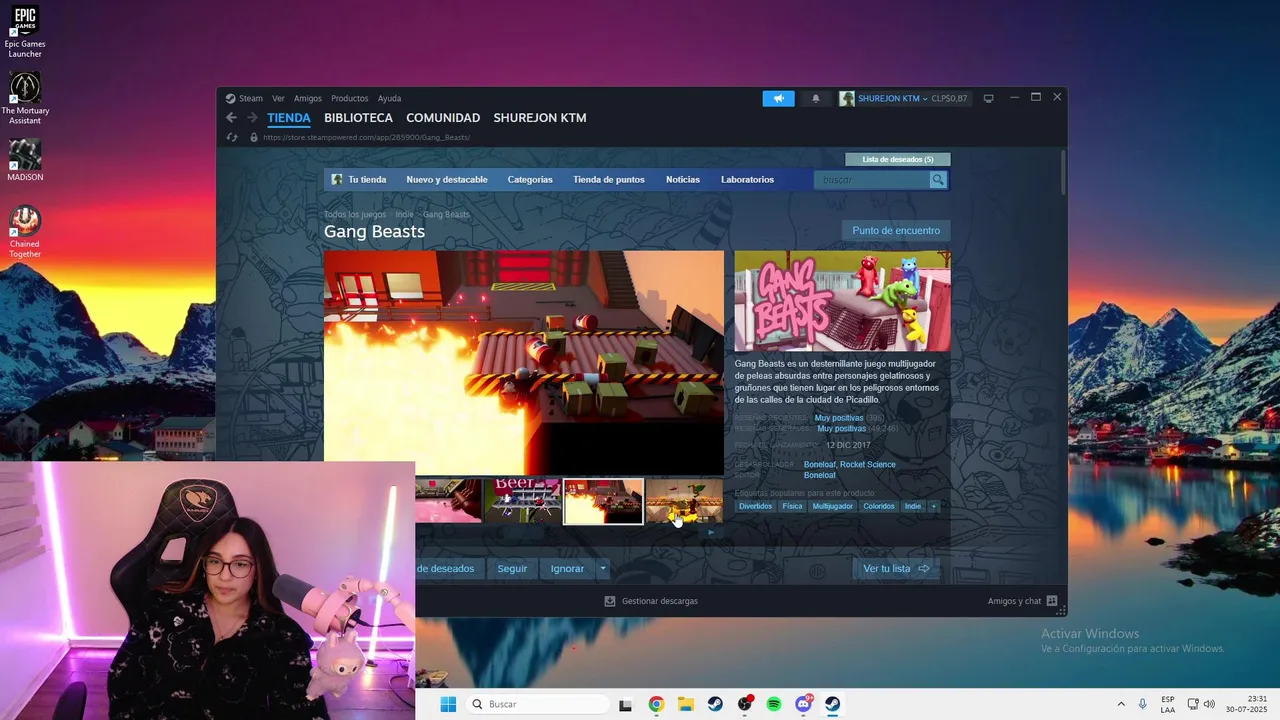Open File Explorer from the taskbar

(x=686, y=704)
